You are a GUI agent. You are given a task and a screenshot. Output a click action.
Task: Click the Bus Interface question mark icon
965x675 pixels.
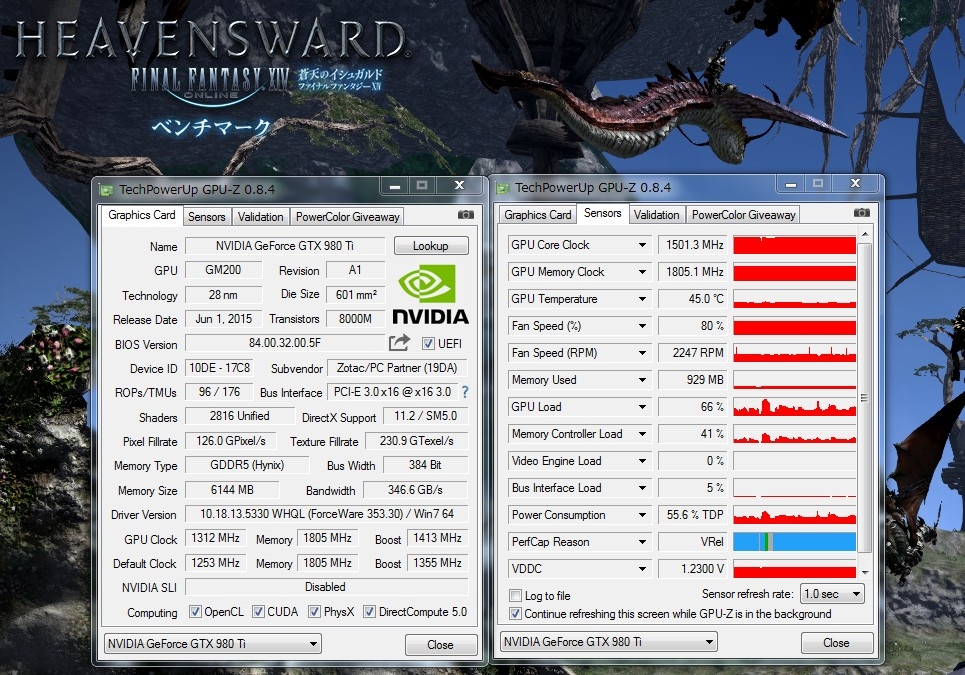(465, 392)
